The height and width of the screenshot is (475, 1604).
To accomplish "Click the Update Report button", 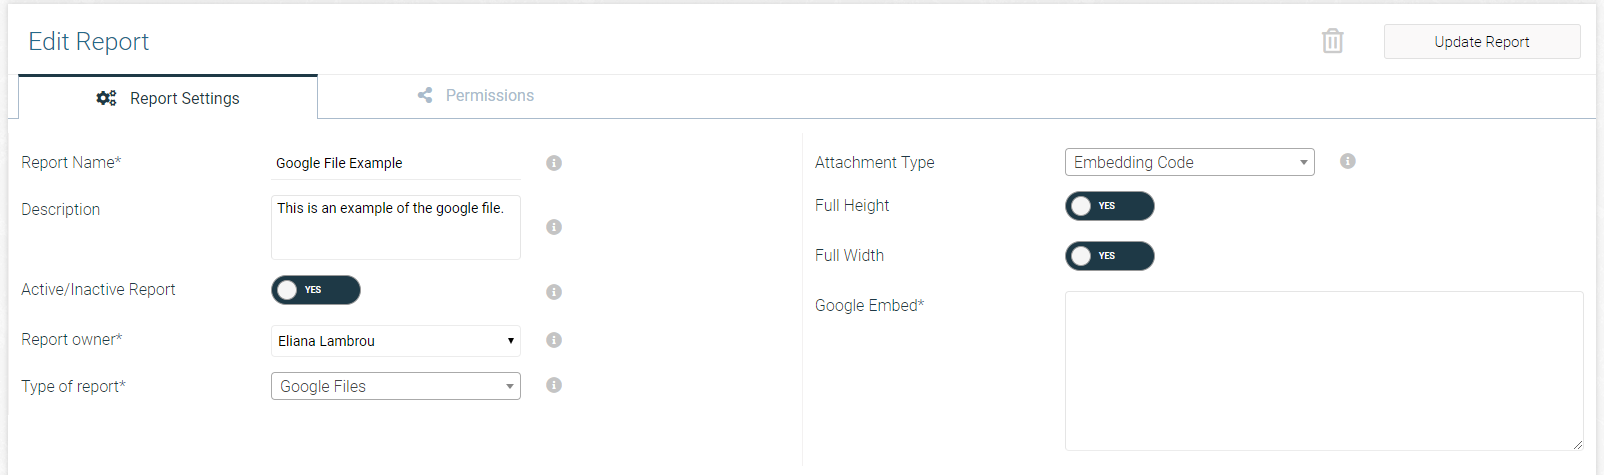I will [x=1482, y=42].
